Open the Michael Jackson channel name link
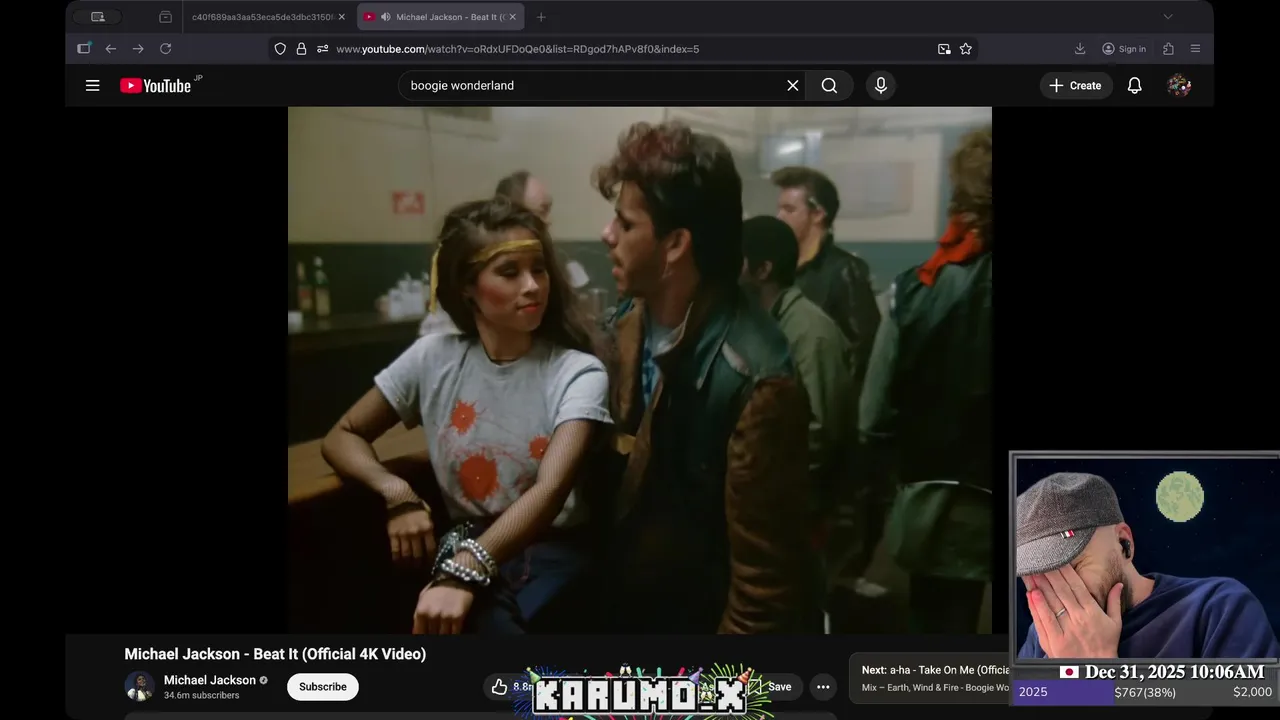1280x720 pixels. [x=210, y=680]
